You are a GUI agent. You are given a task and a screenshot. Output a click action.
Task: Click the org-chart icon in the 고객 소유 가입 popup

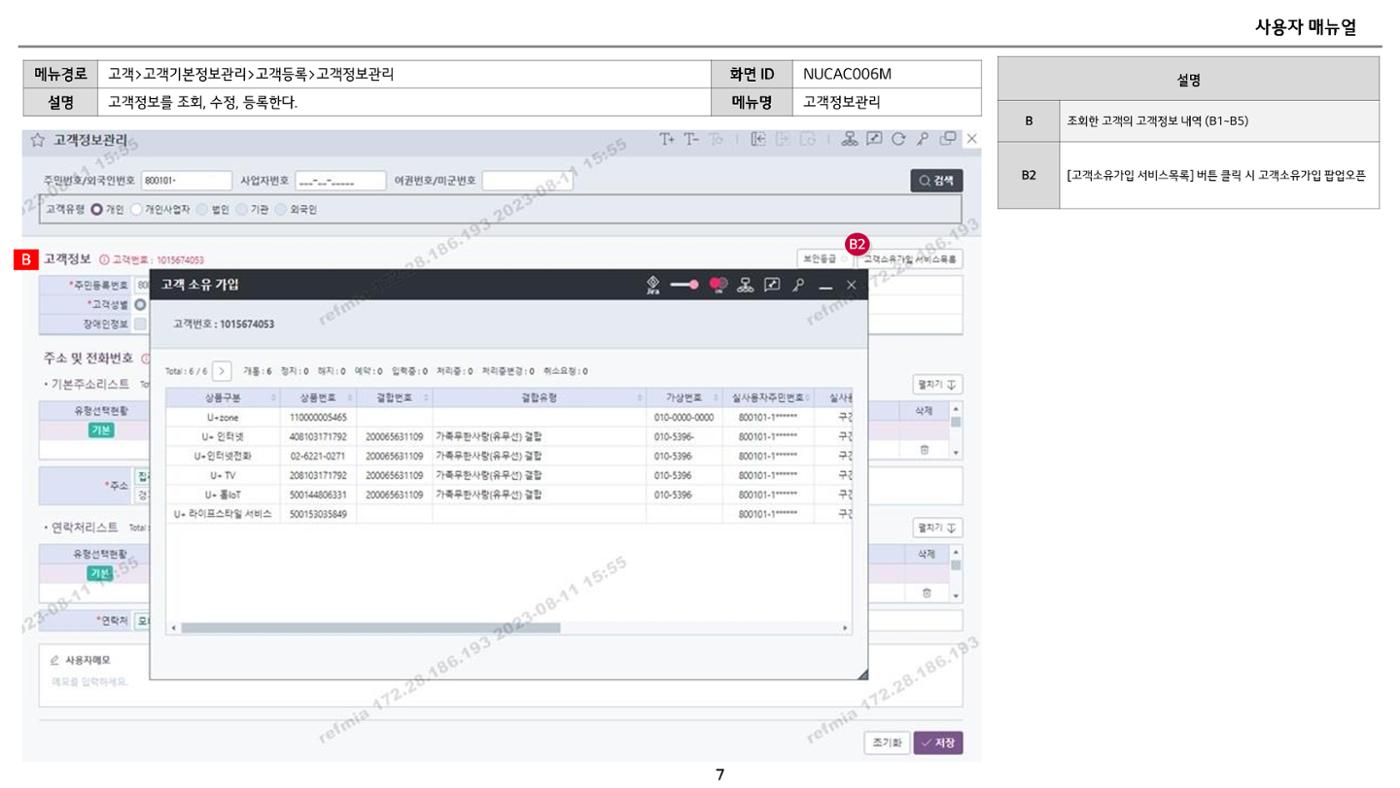pos(745,285)
